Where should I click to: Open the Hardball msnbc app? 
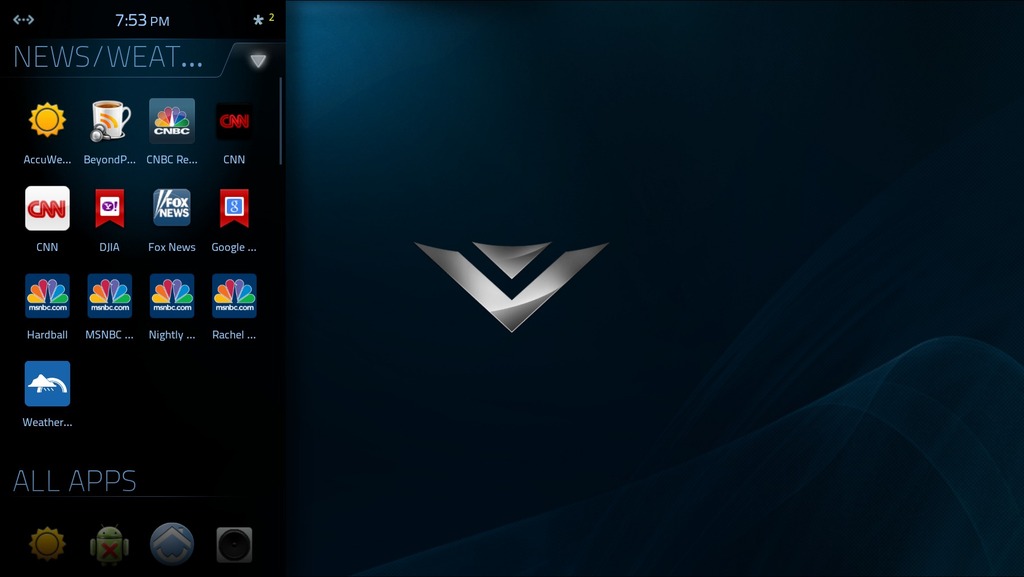[x=47, y=296]
